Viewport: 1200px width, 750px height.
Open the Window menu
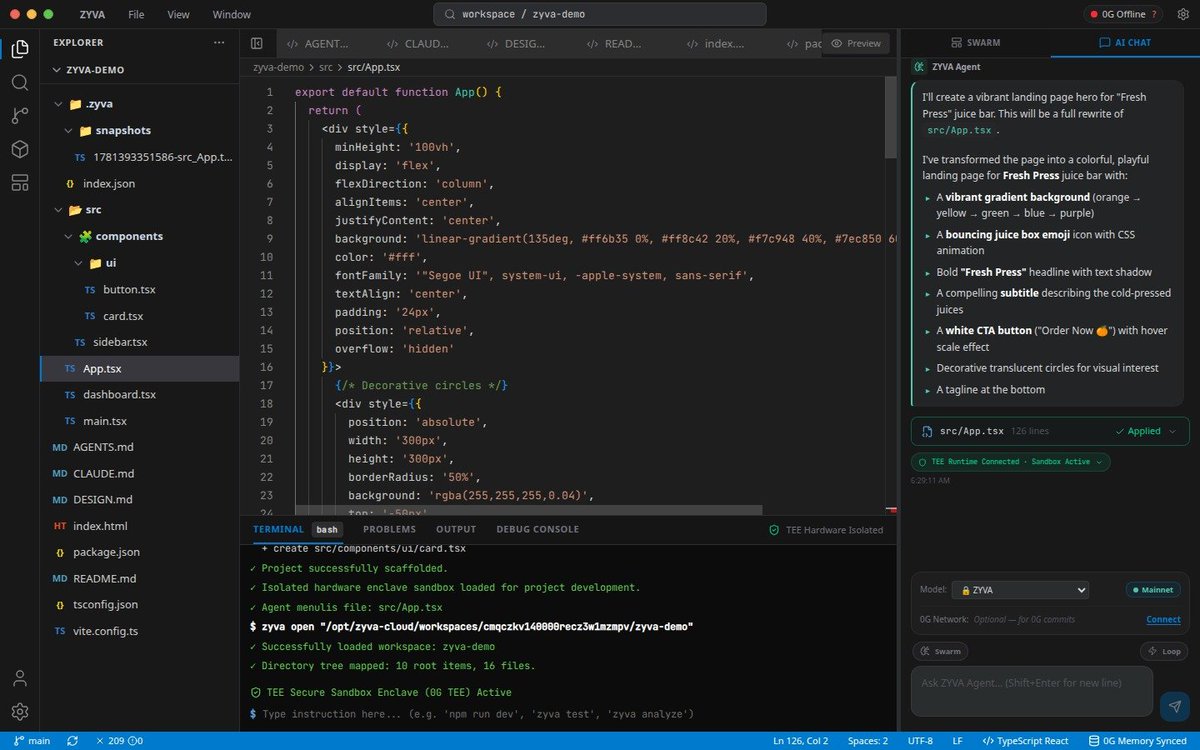coord(233,14)
